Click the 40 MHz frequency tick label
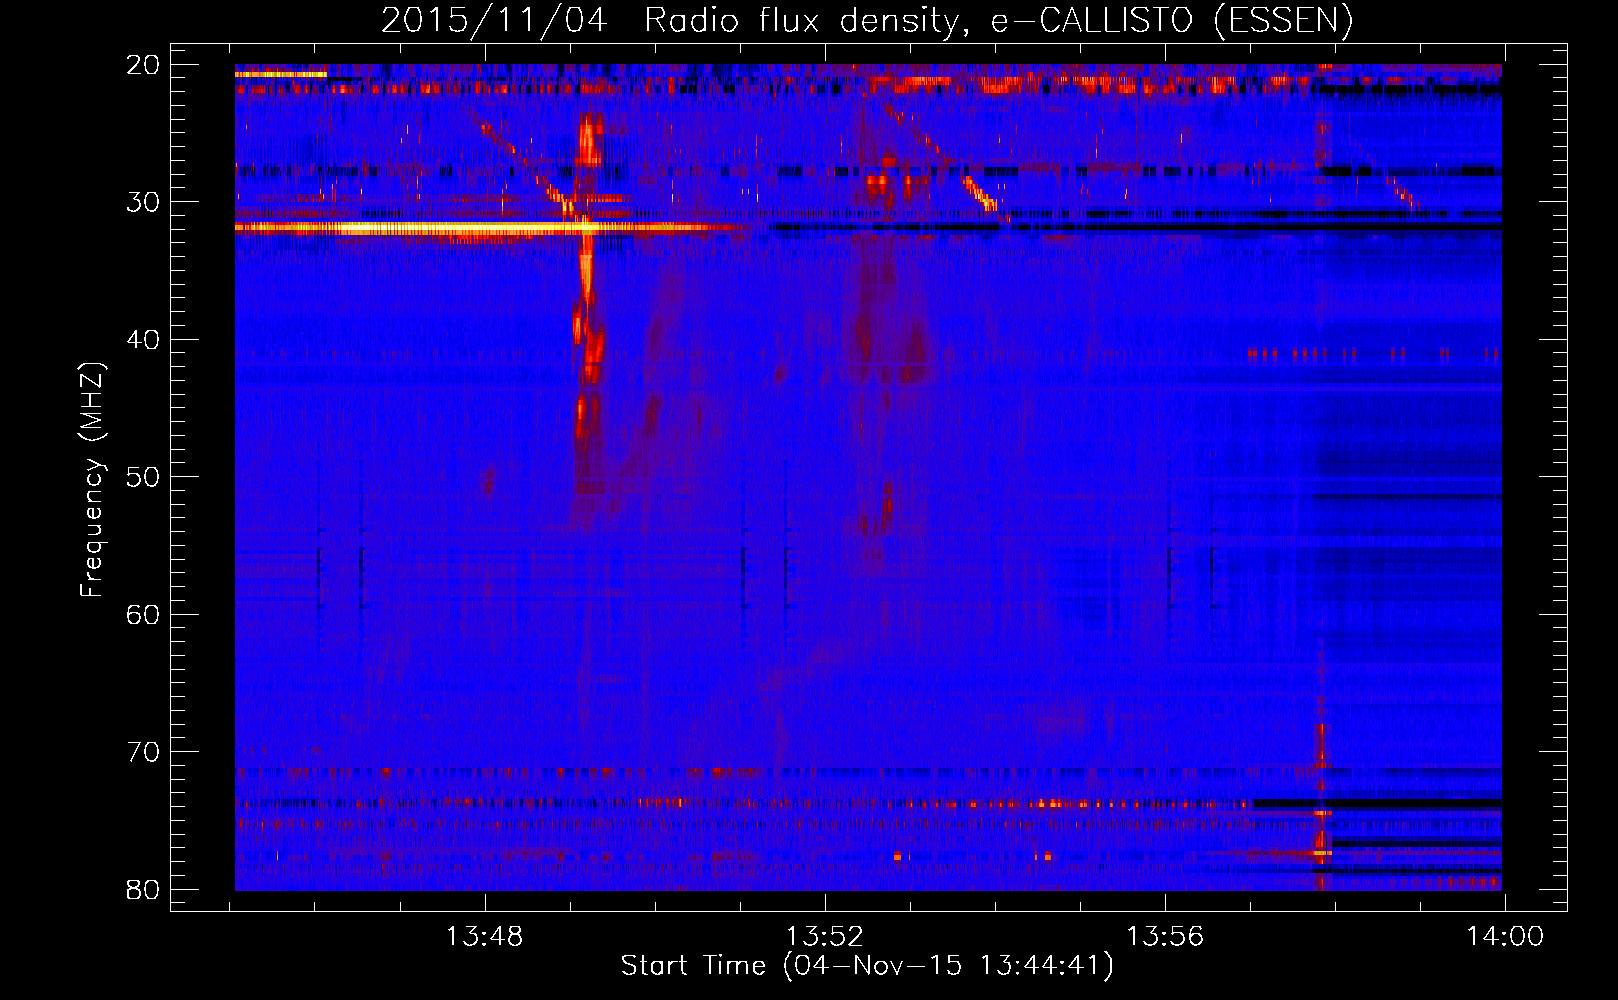The height and width of the screenshot is (1000, 1618). click(x=144, y=340)
